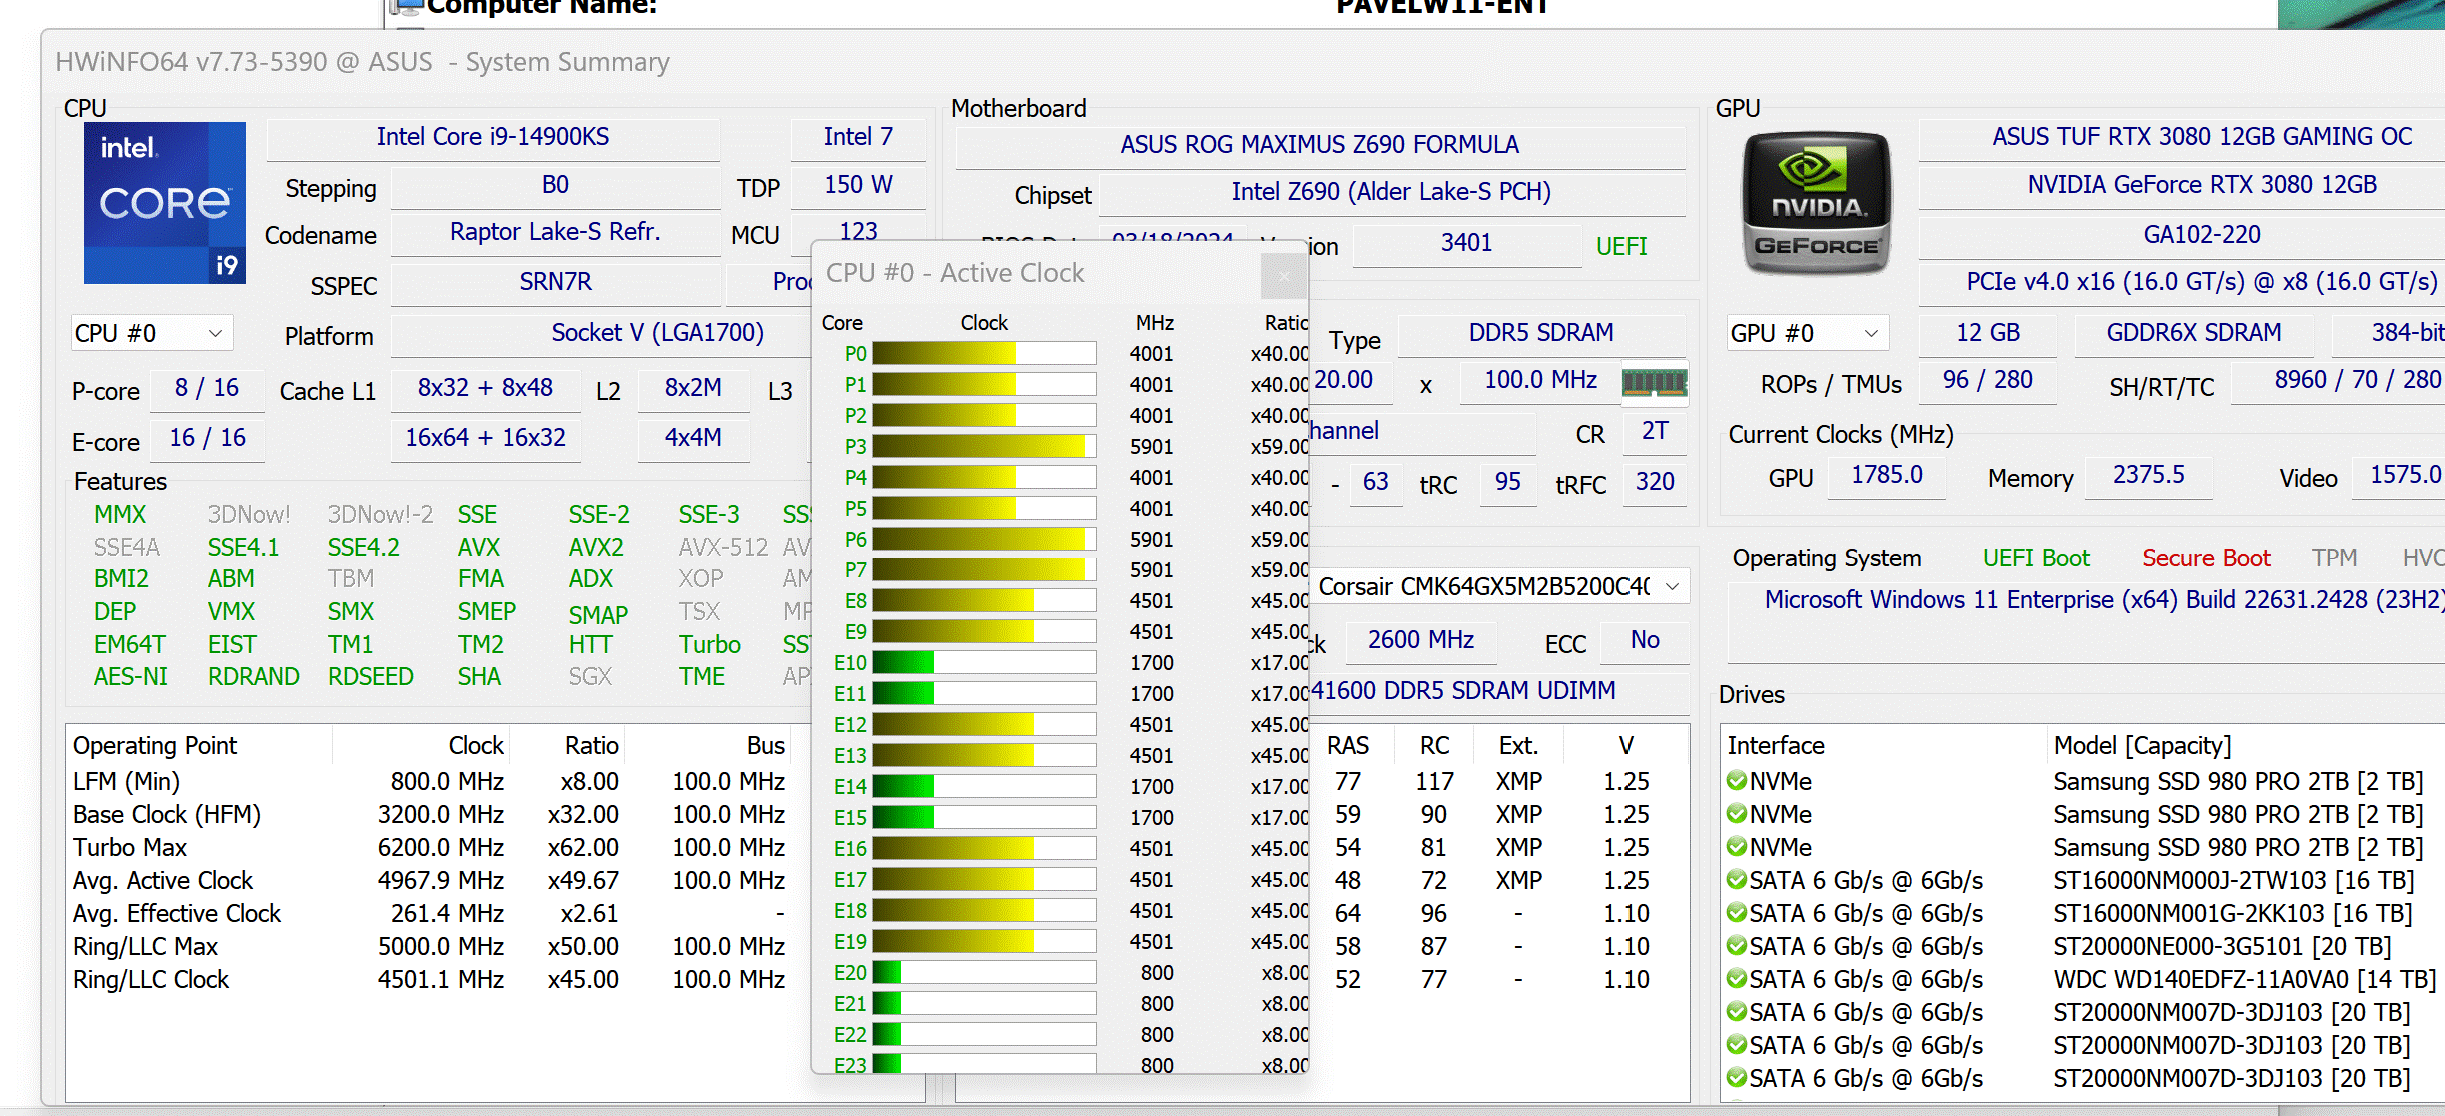
Task: Click the 150 W TDP value
Action: coord(858,185)
